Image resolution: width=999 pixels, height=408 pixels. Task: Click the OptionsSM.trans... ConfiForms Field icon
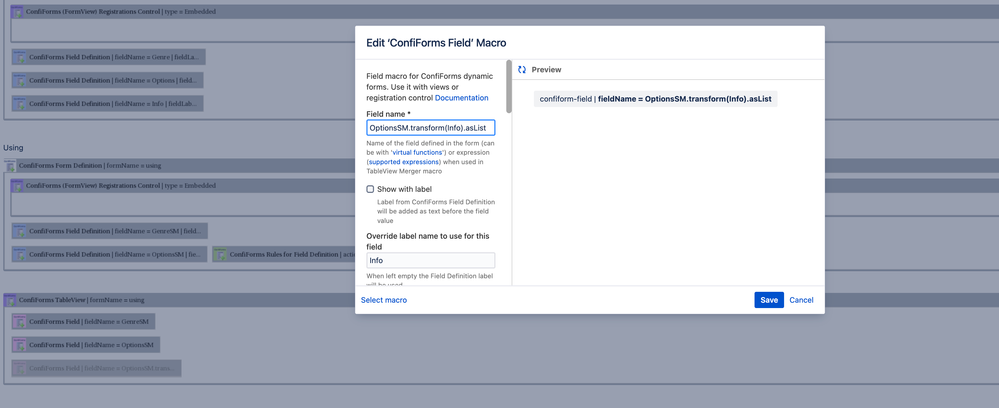[18, 368]
